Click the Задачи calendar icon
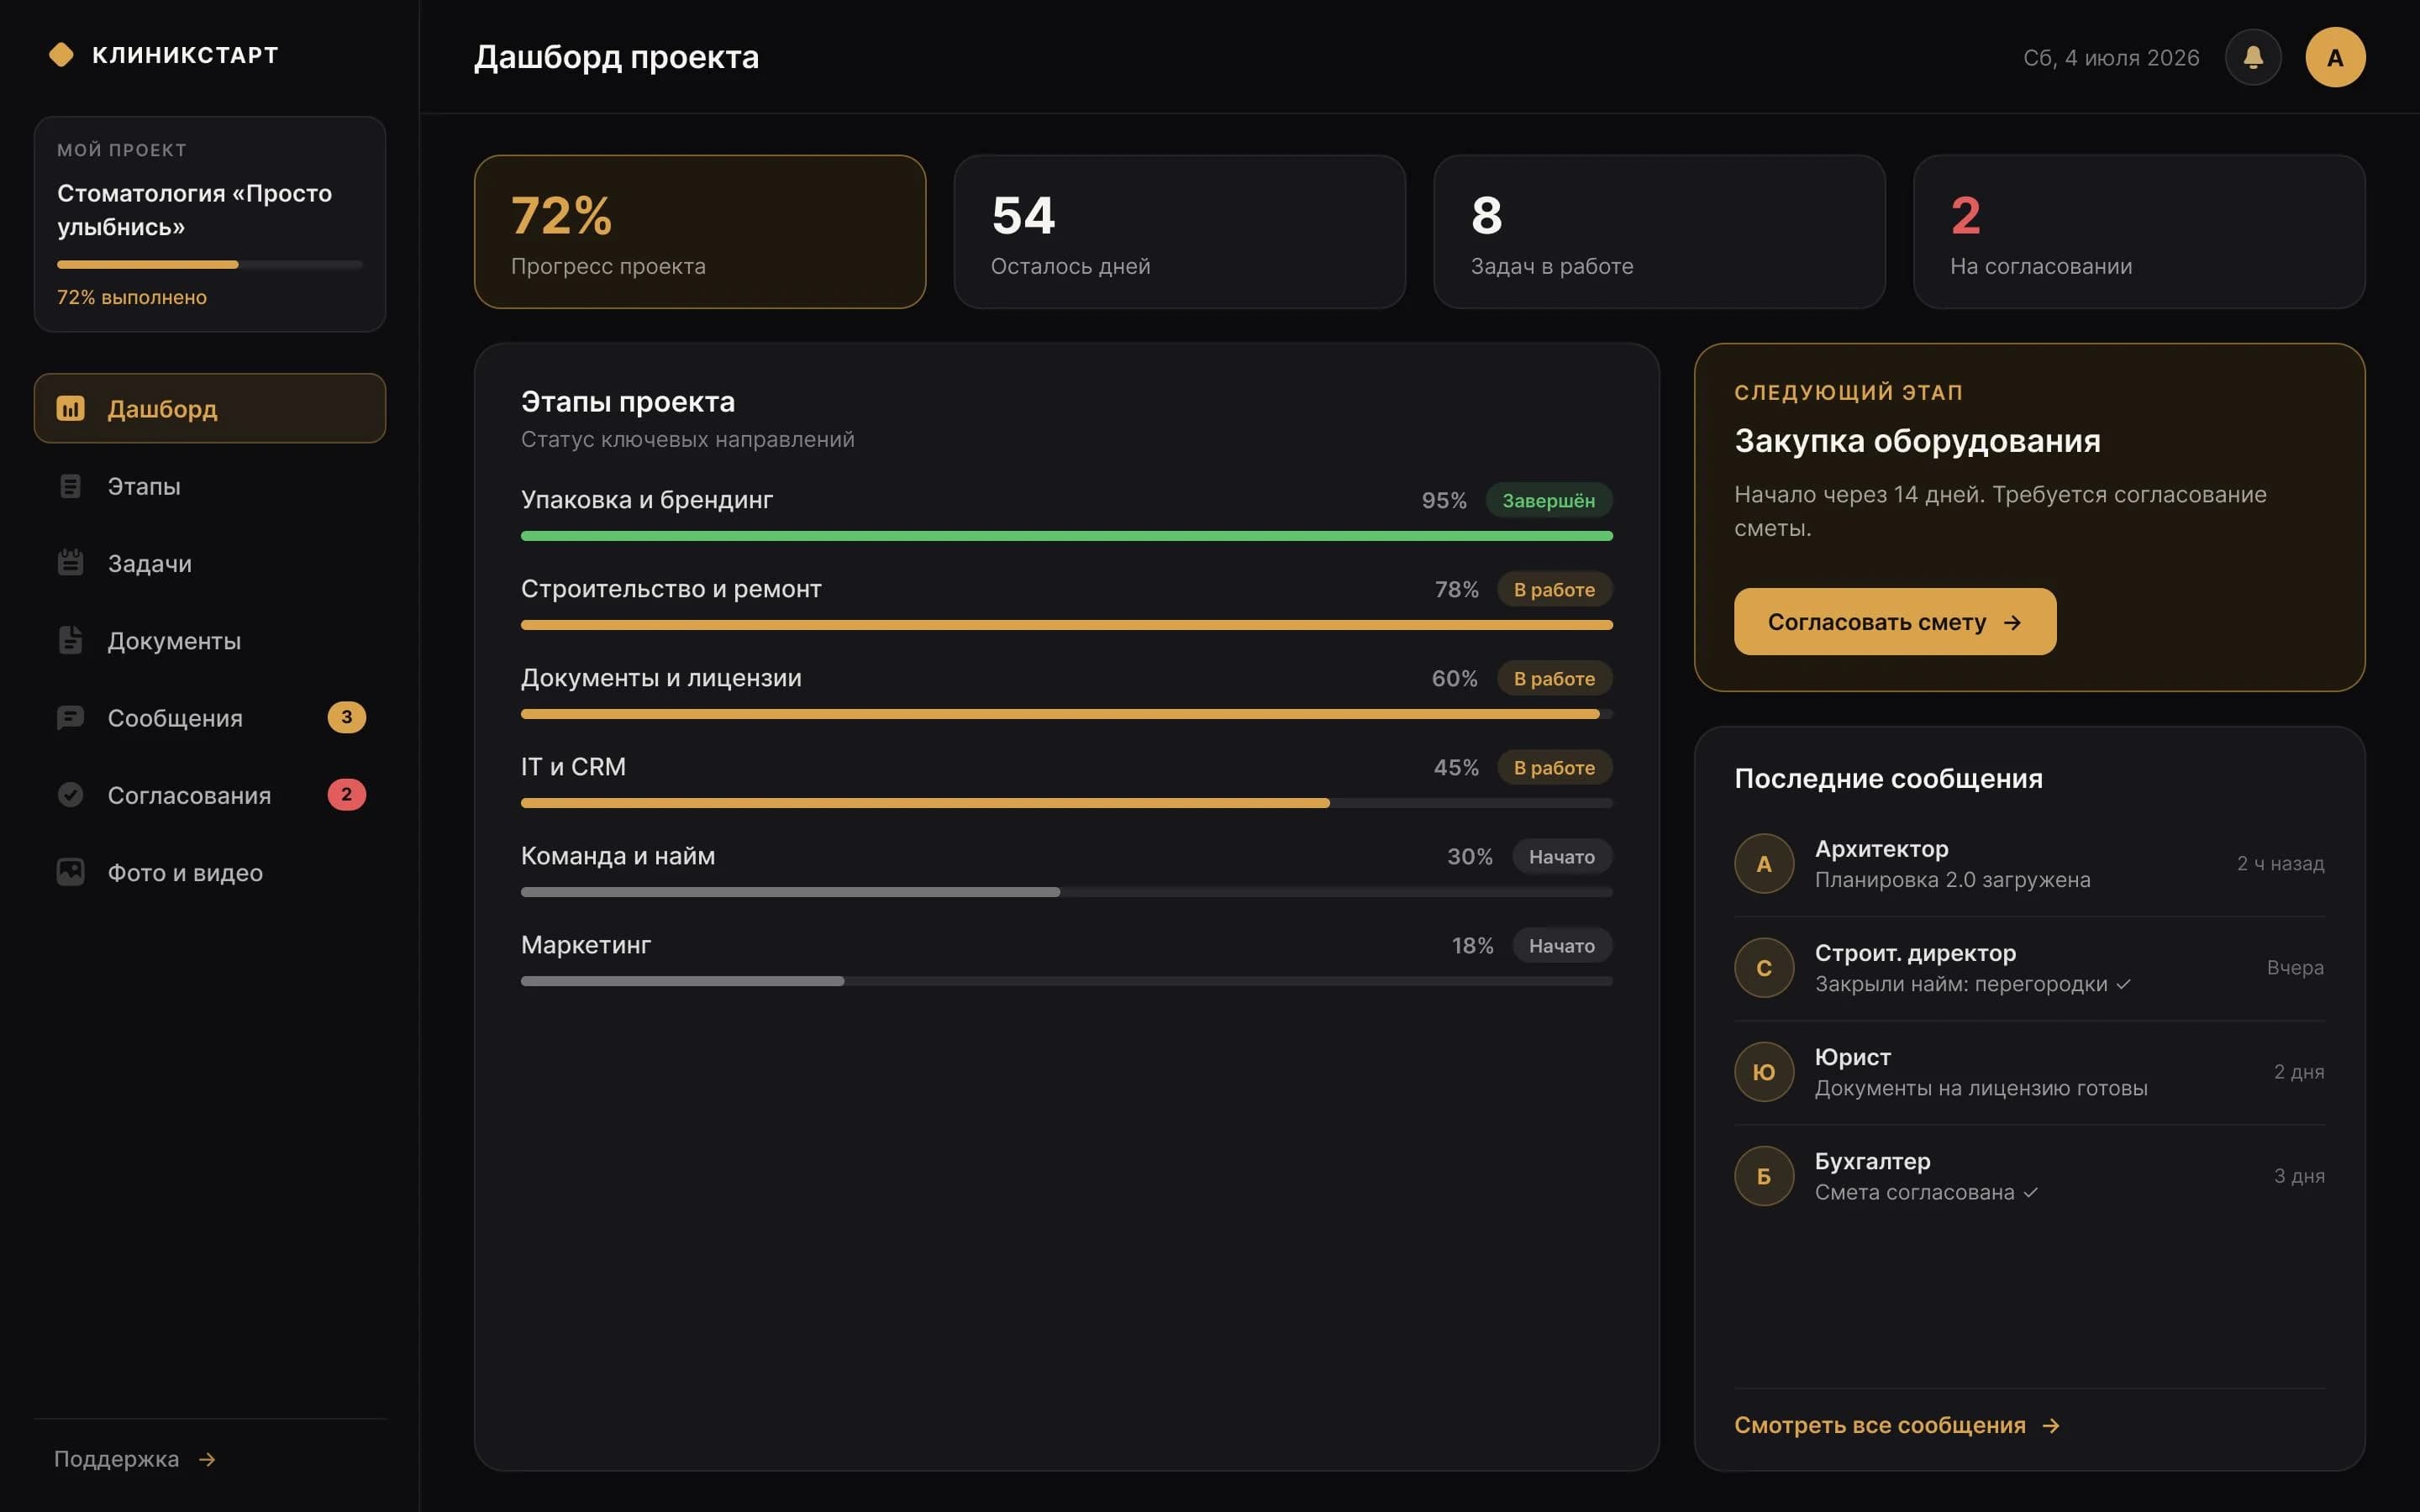Screen dimensions: 2420x1512 (70, 563)
